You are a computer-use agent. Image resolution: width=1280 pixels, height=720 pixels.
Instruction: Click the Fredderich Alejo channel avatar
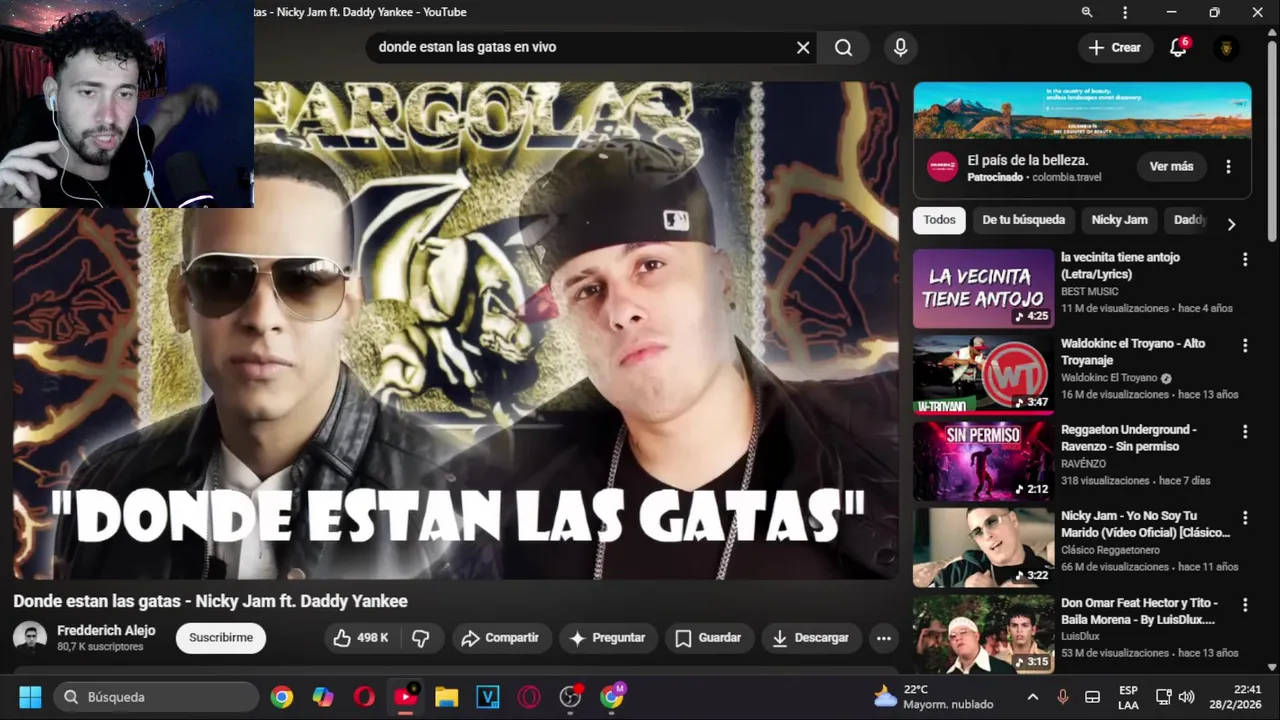[x=30, y=638]
